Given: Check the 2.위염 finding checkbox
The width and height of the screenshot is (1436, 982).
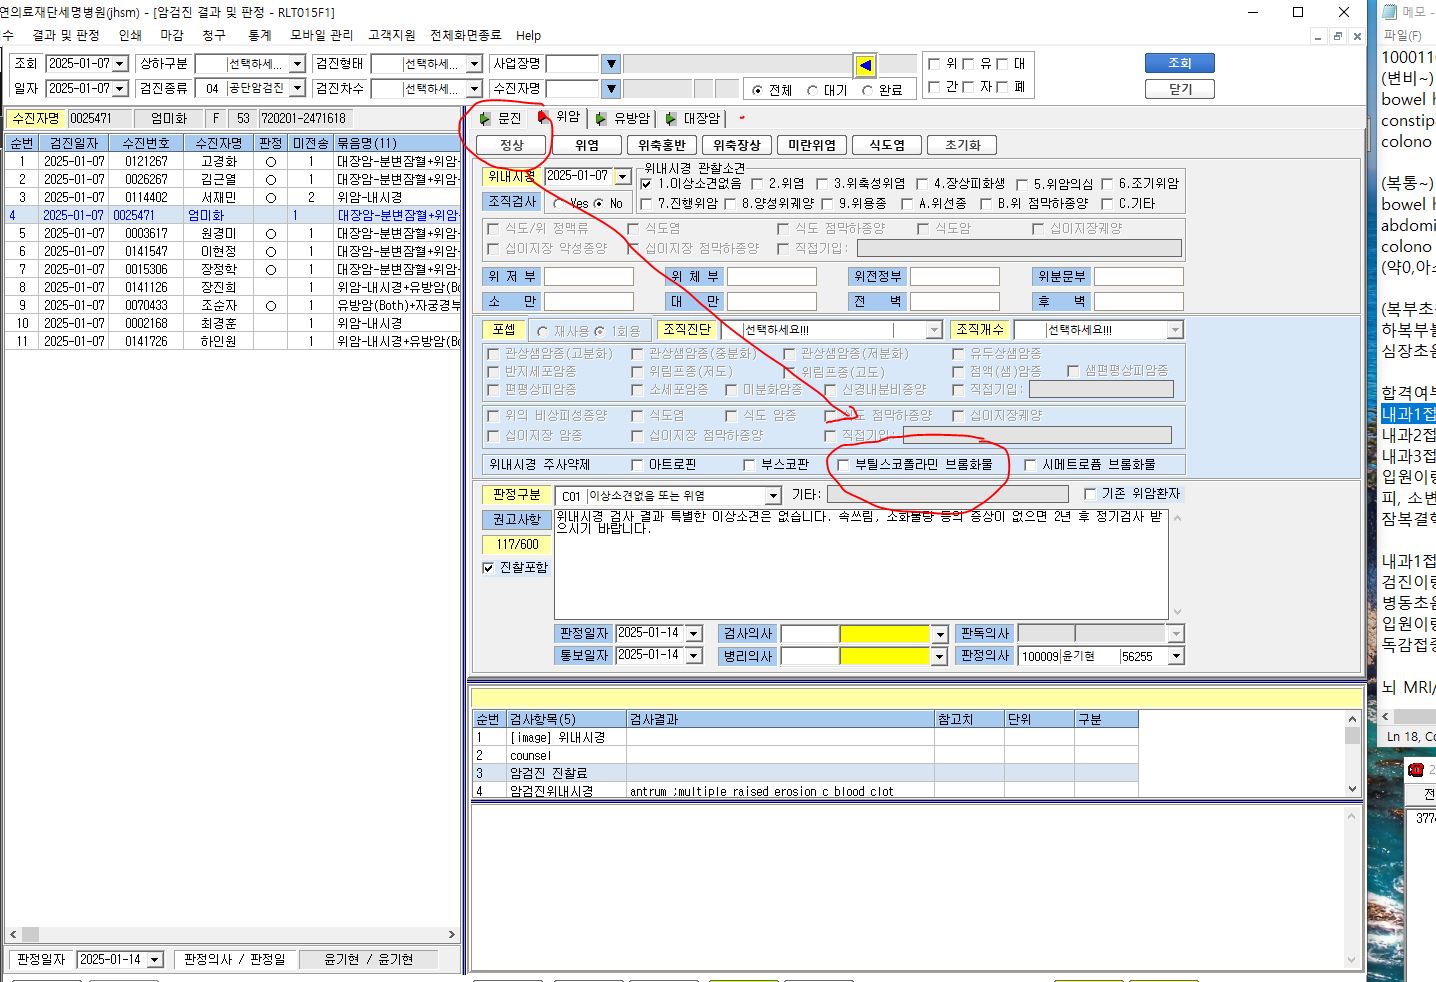Looking at the screenshot, I should tap(757, 184).
